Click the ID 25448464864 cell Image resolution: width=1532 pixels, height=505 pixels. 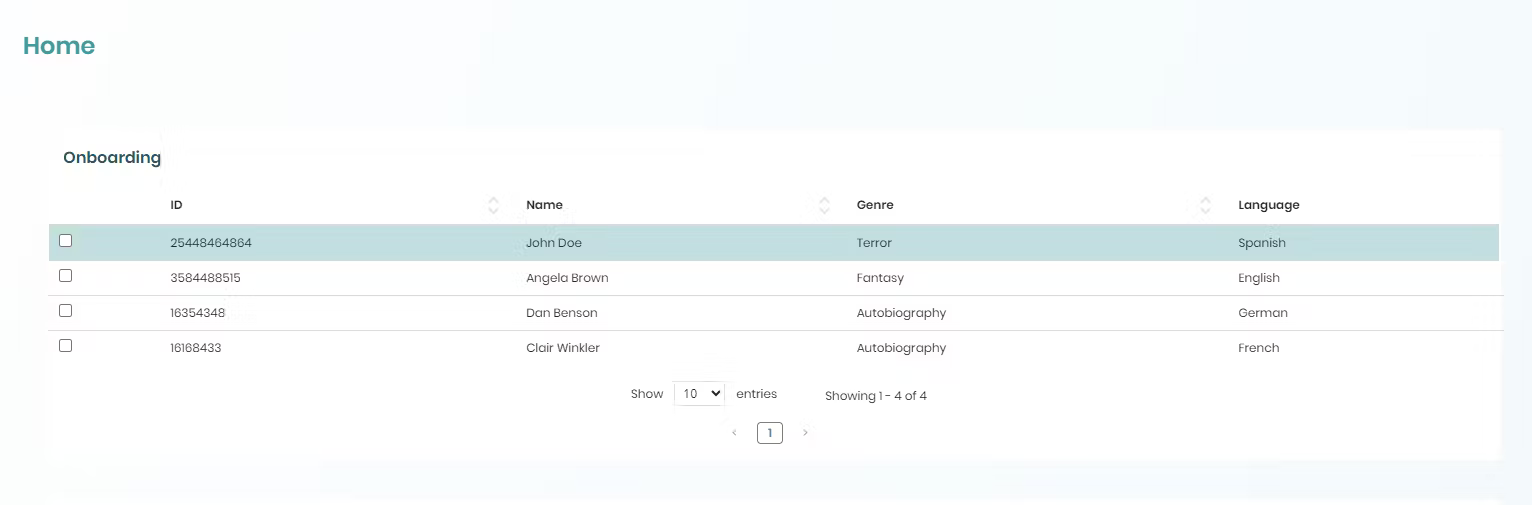pos(211,243)
